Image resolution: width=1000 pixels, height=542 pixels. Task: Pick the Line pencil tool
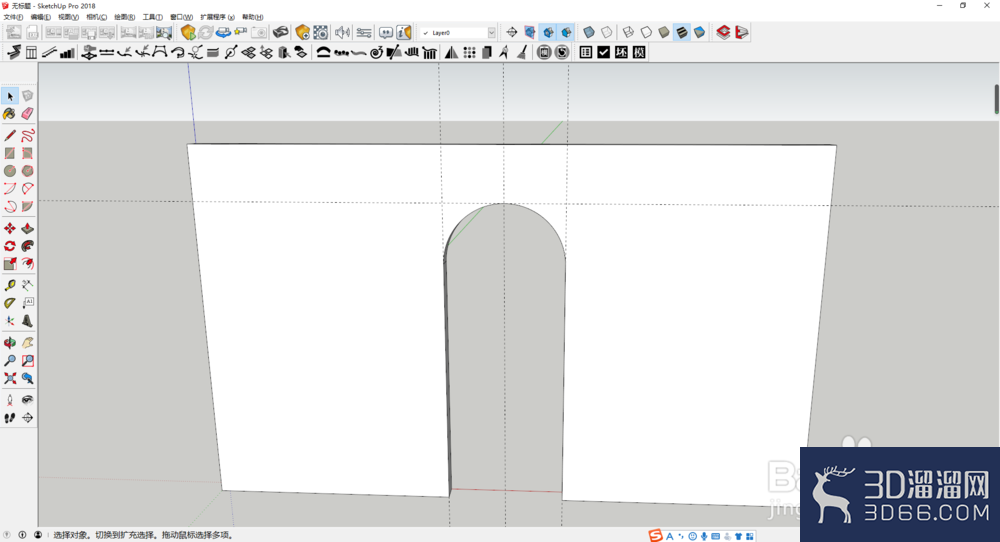pyautogui.click(x=10, y=135)
